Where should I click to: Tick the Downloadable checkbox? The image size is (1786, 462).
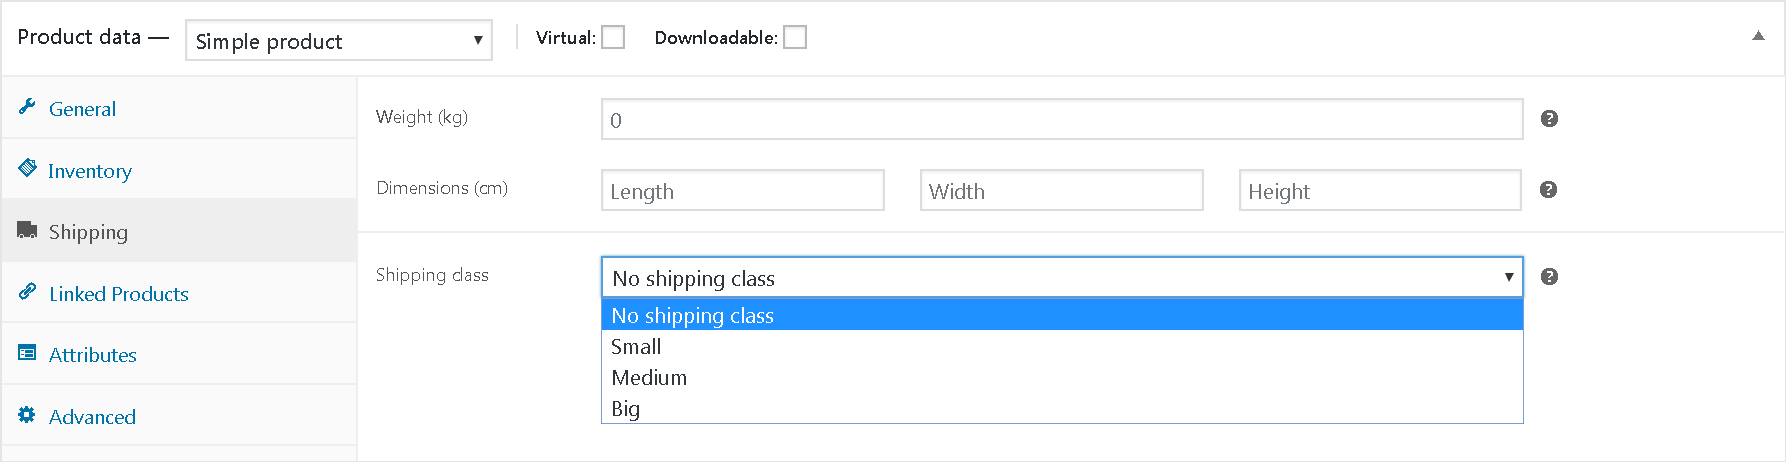pyautogui.click(x=795, y=37)
